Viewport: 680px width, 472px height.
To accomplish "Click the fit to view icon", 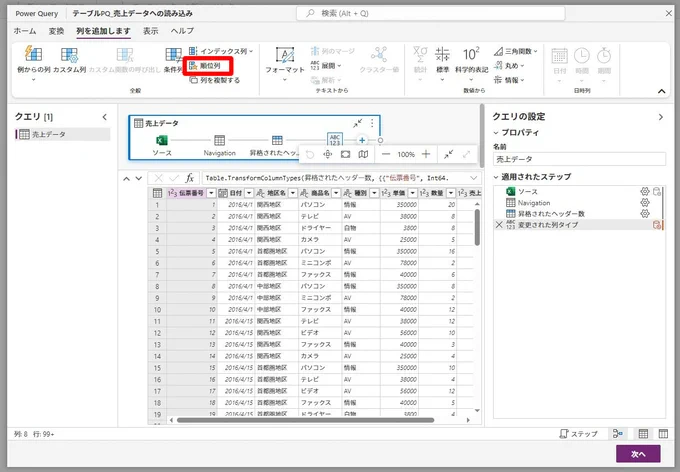I will [x=345, y=154].
